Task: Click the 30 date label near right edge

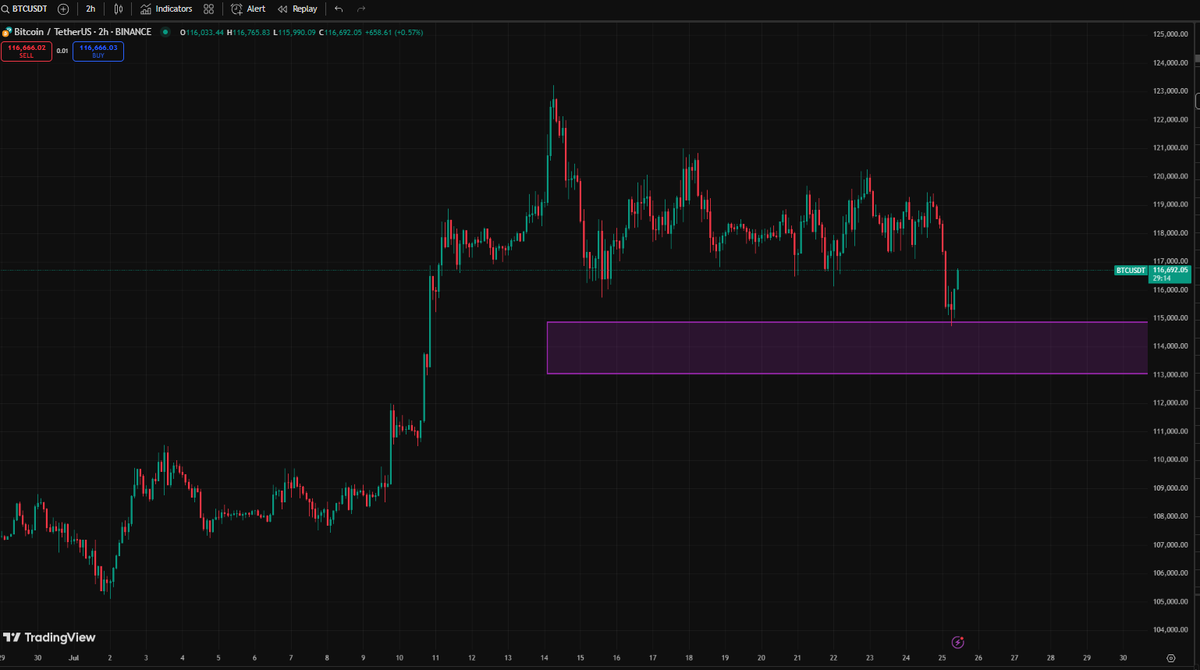Action: pyautogui.click(x=1123, y=658)
